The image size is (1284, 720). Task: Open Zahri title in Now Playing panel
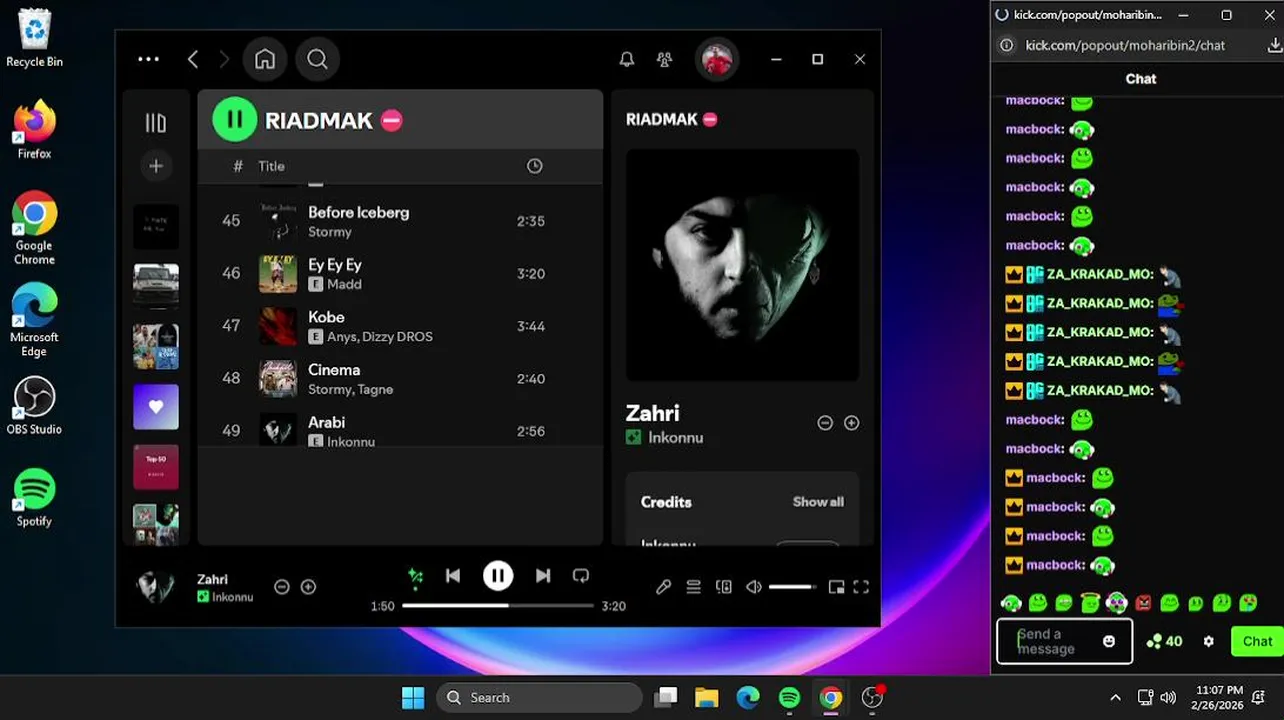[652, 413]
